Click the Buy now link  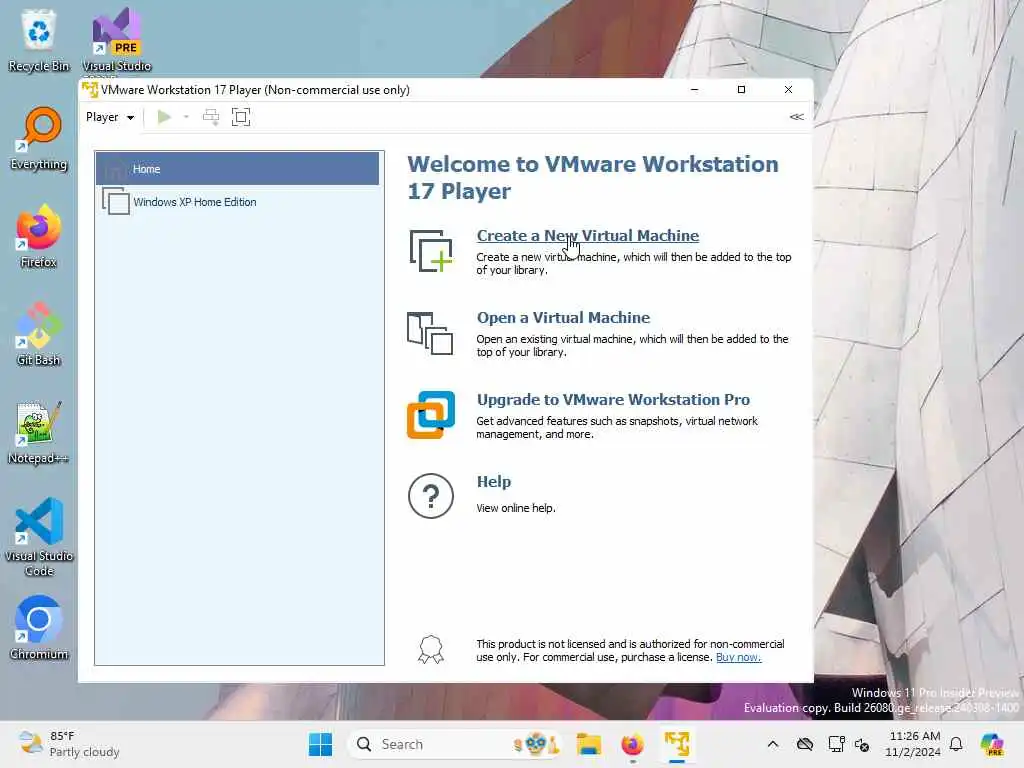click(x=739, y=657)
